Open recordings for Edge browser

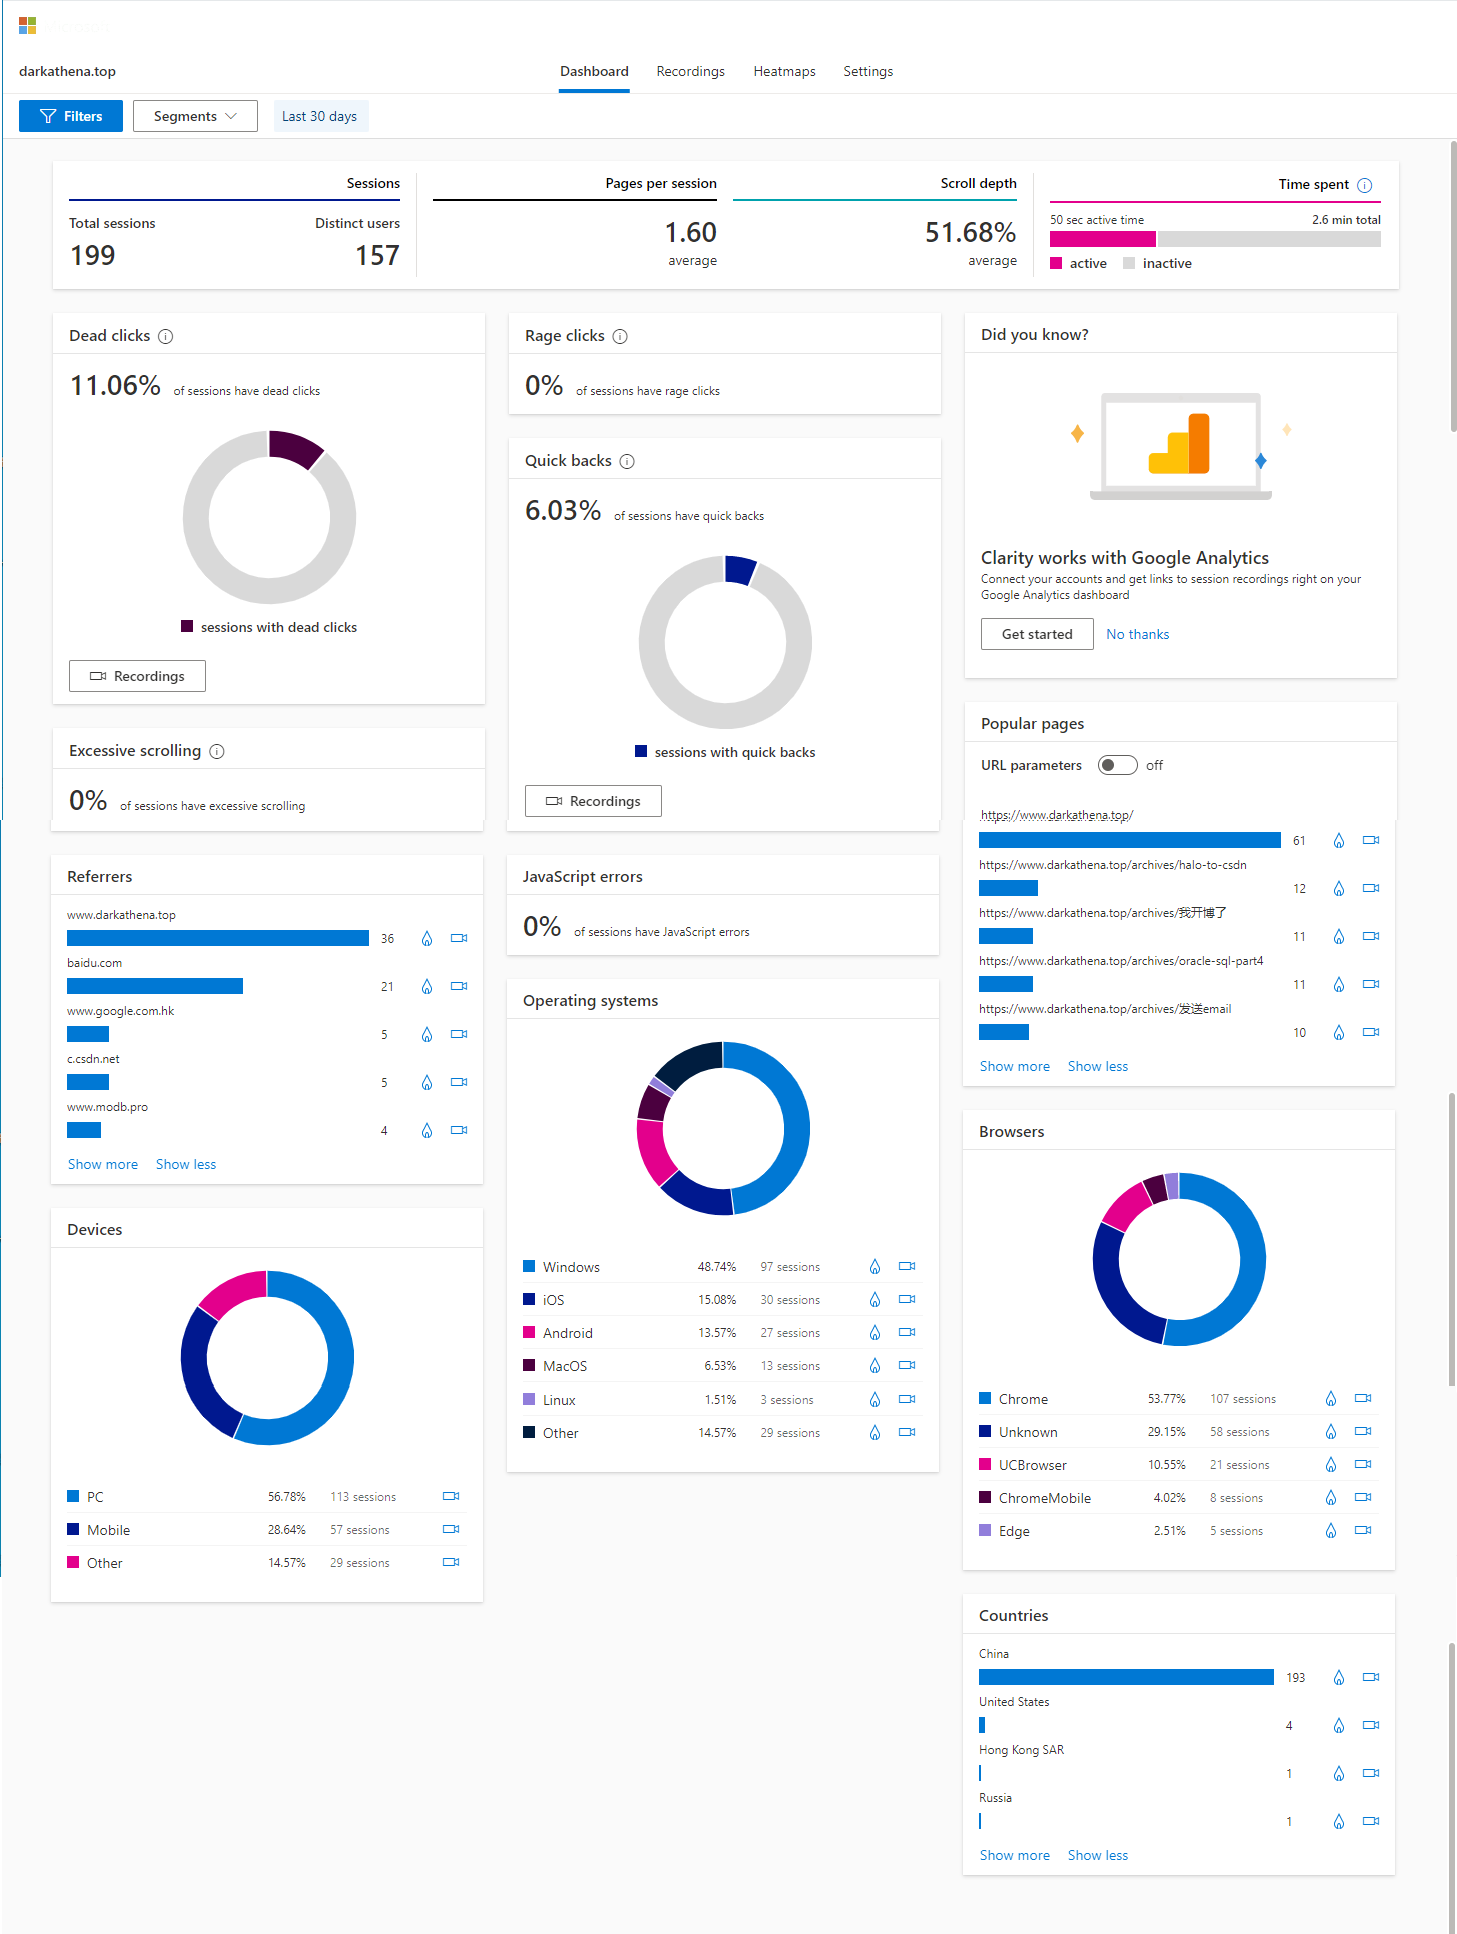coord(1363,1530)
